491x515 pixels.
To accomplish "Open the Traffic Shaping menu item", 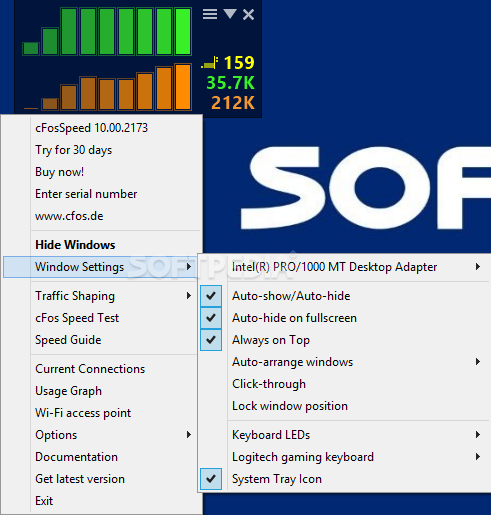I will (75, 296).
